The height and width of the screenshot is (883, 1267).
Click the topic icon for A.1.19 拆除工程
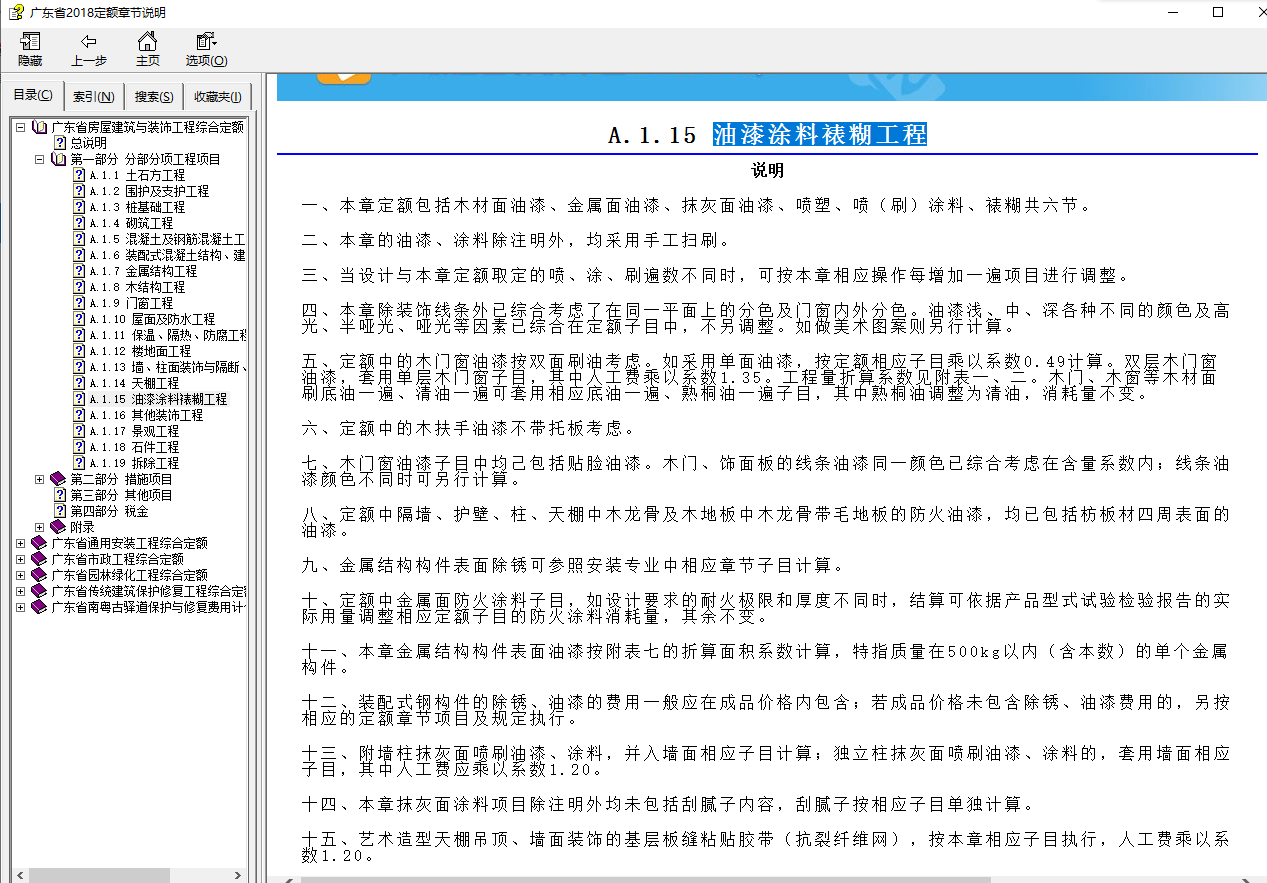[79, 463]
